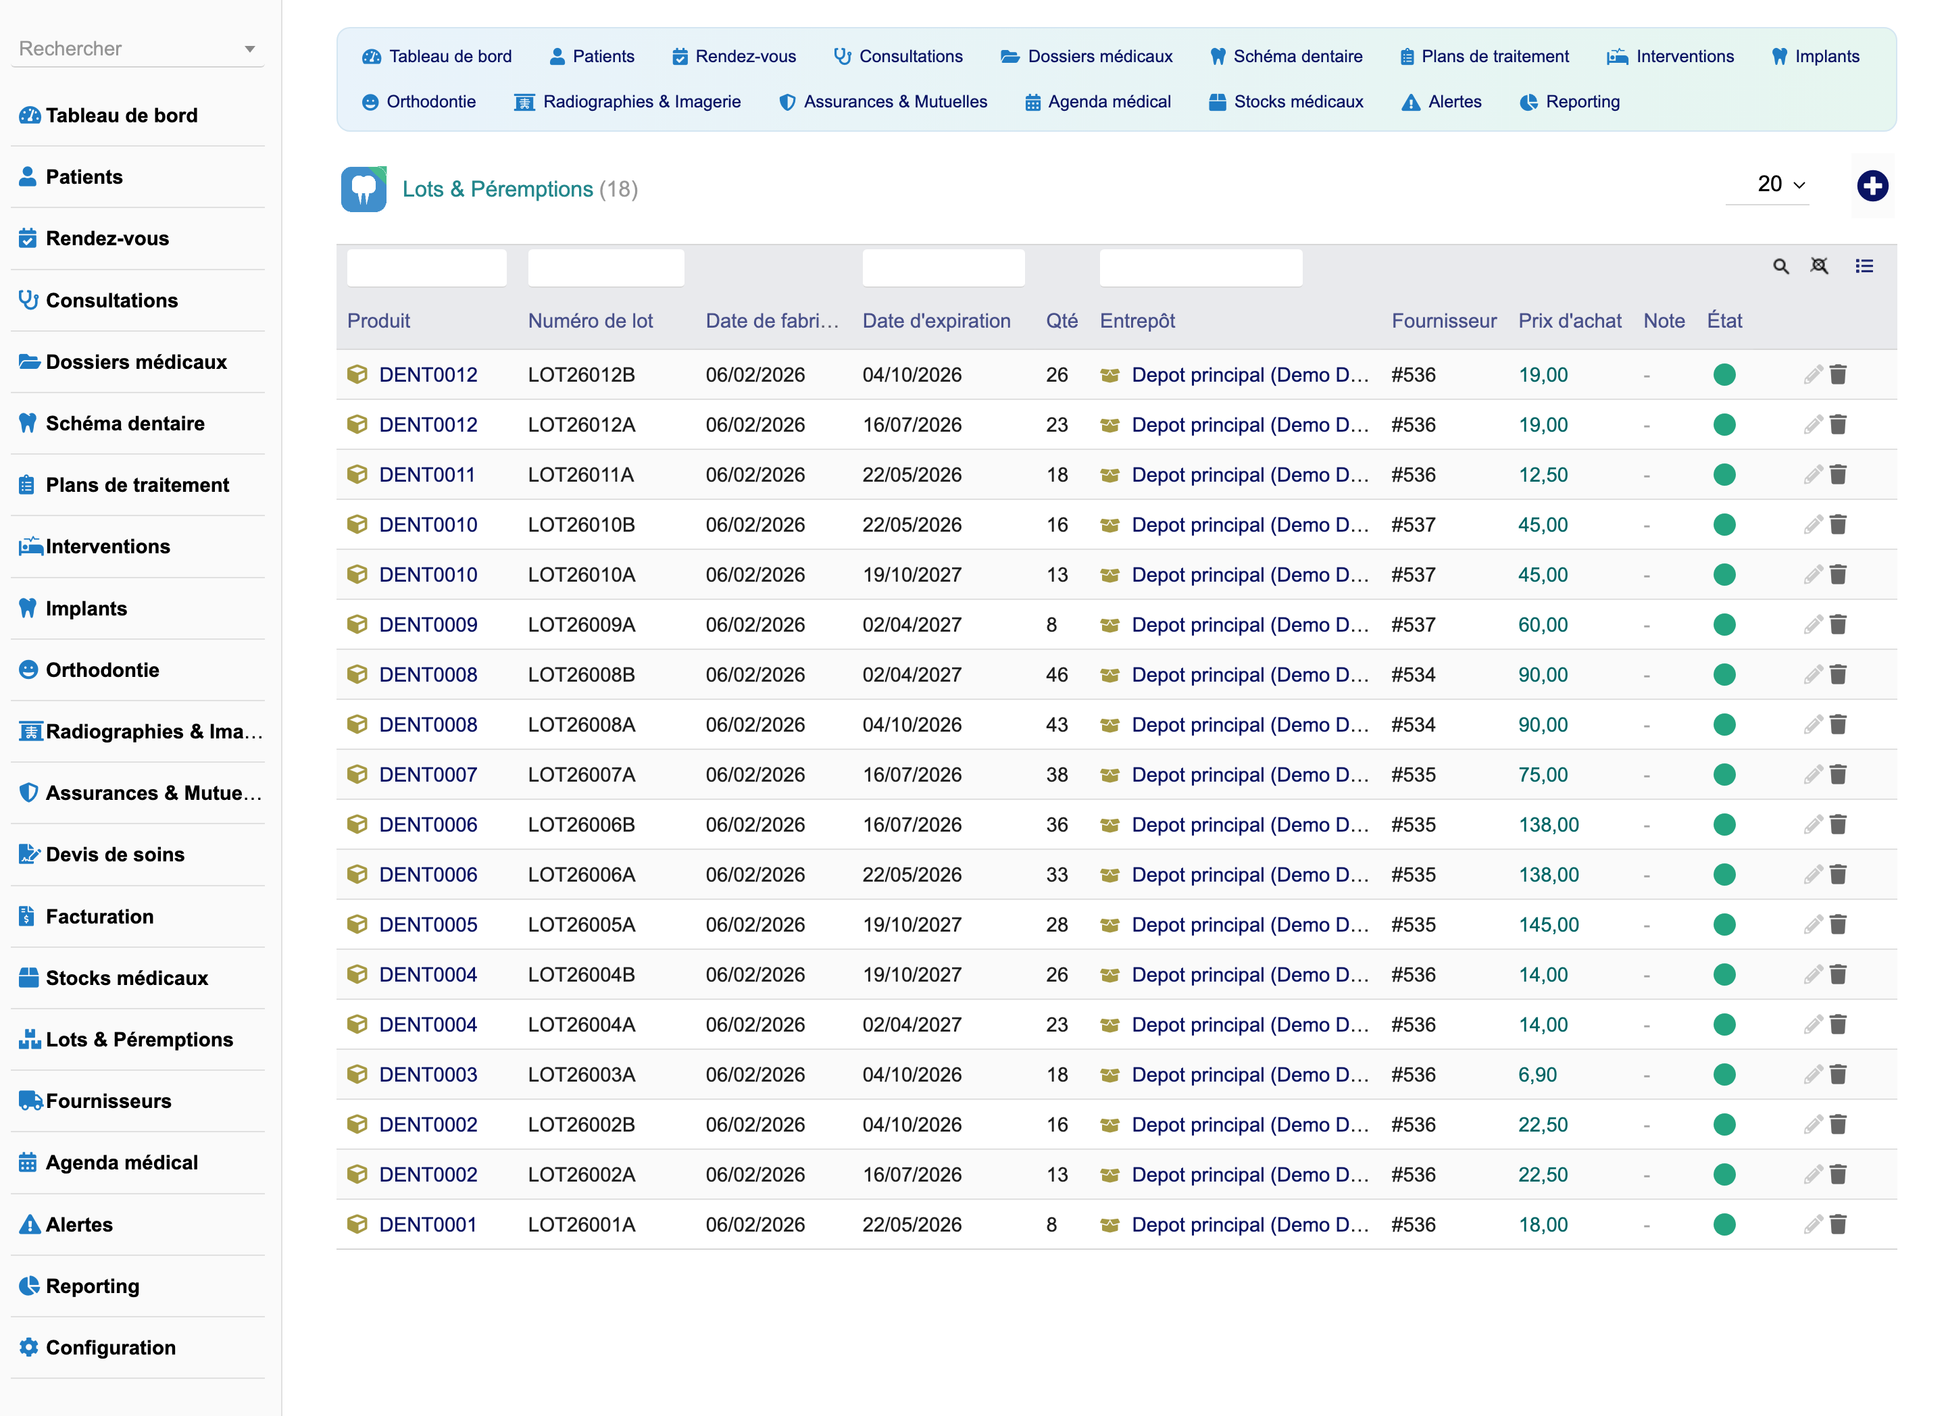Delete lot LOT26011A with trash icon

point(1838,475)
